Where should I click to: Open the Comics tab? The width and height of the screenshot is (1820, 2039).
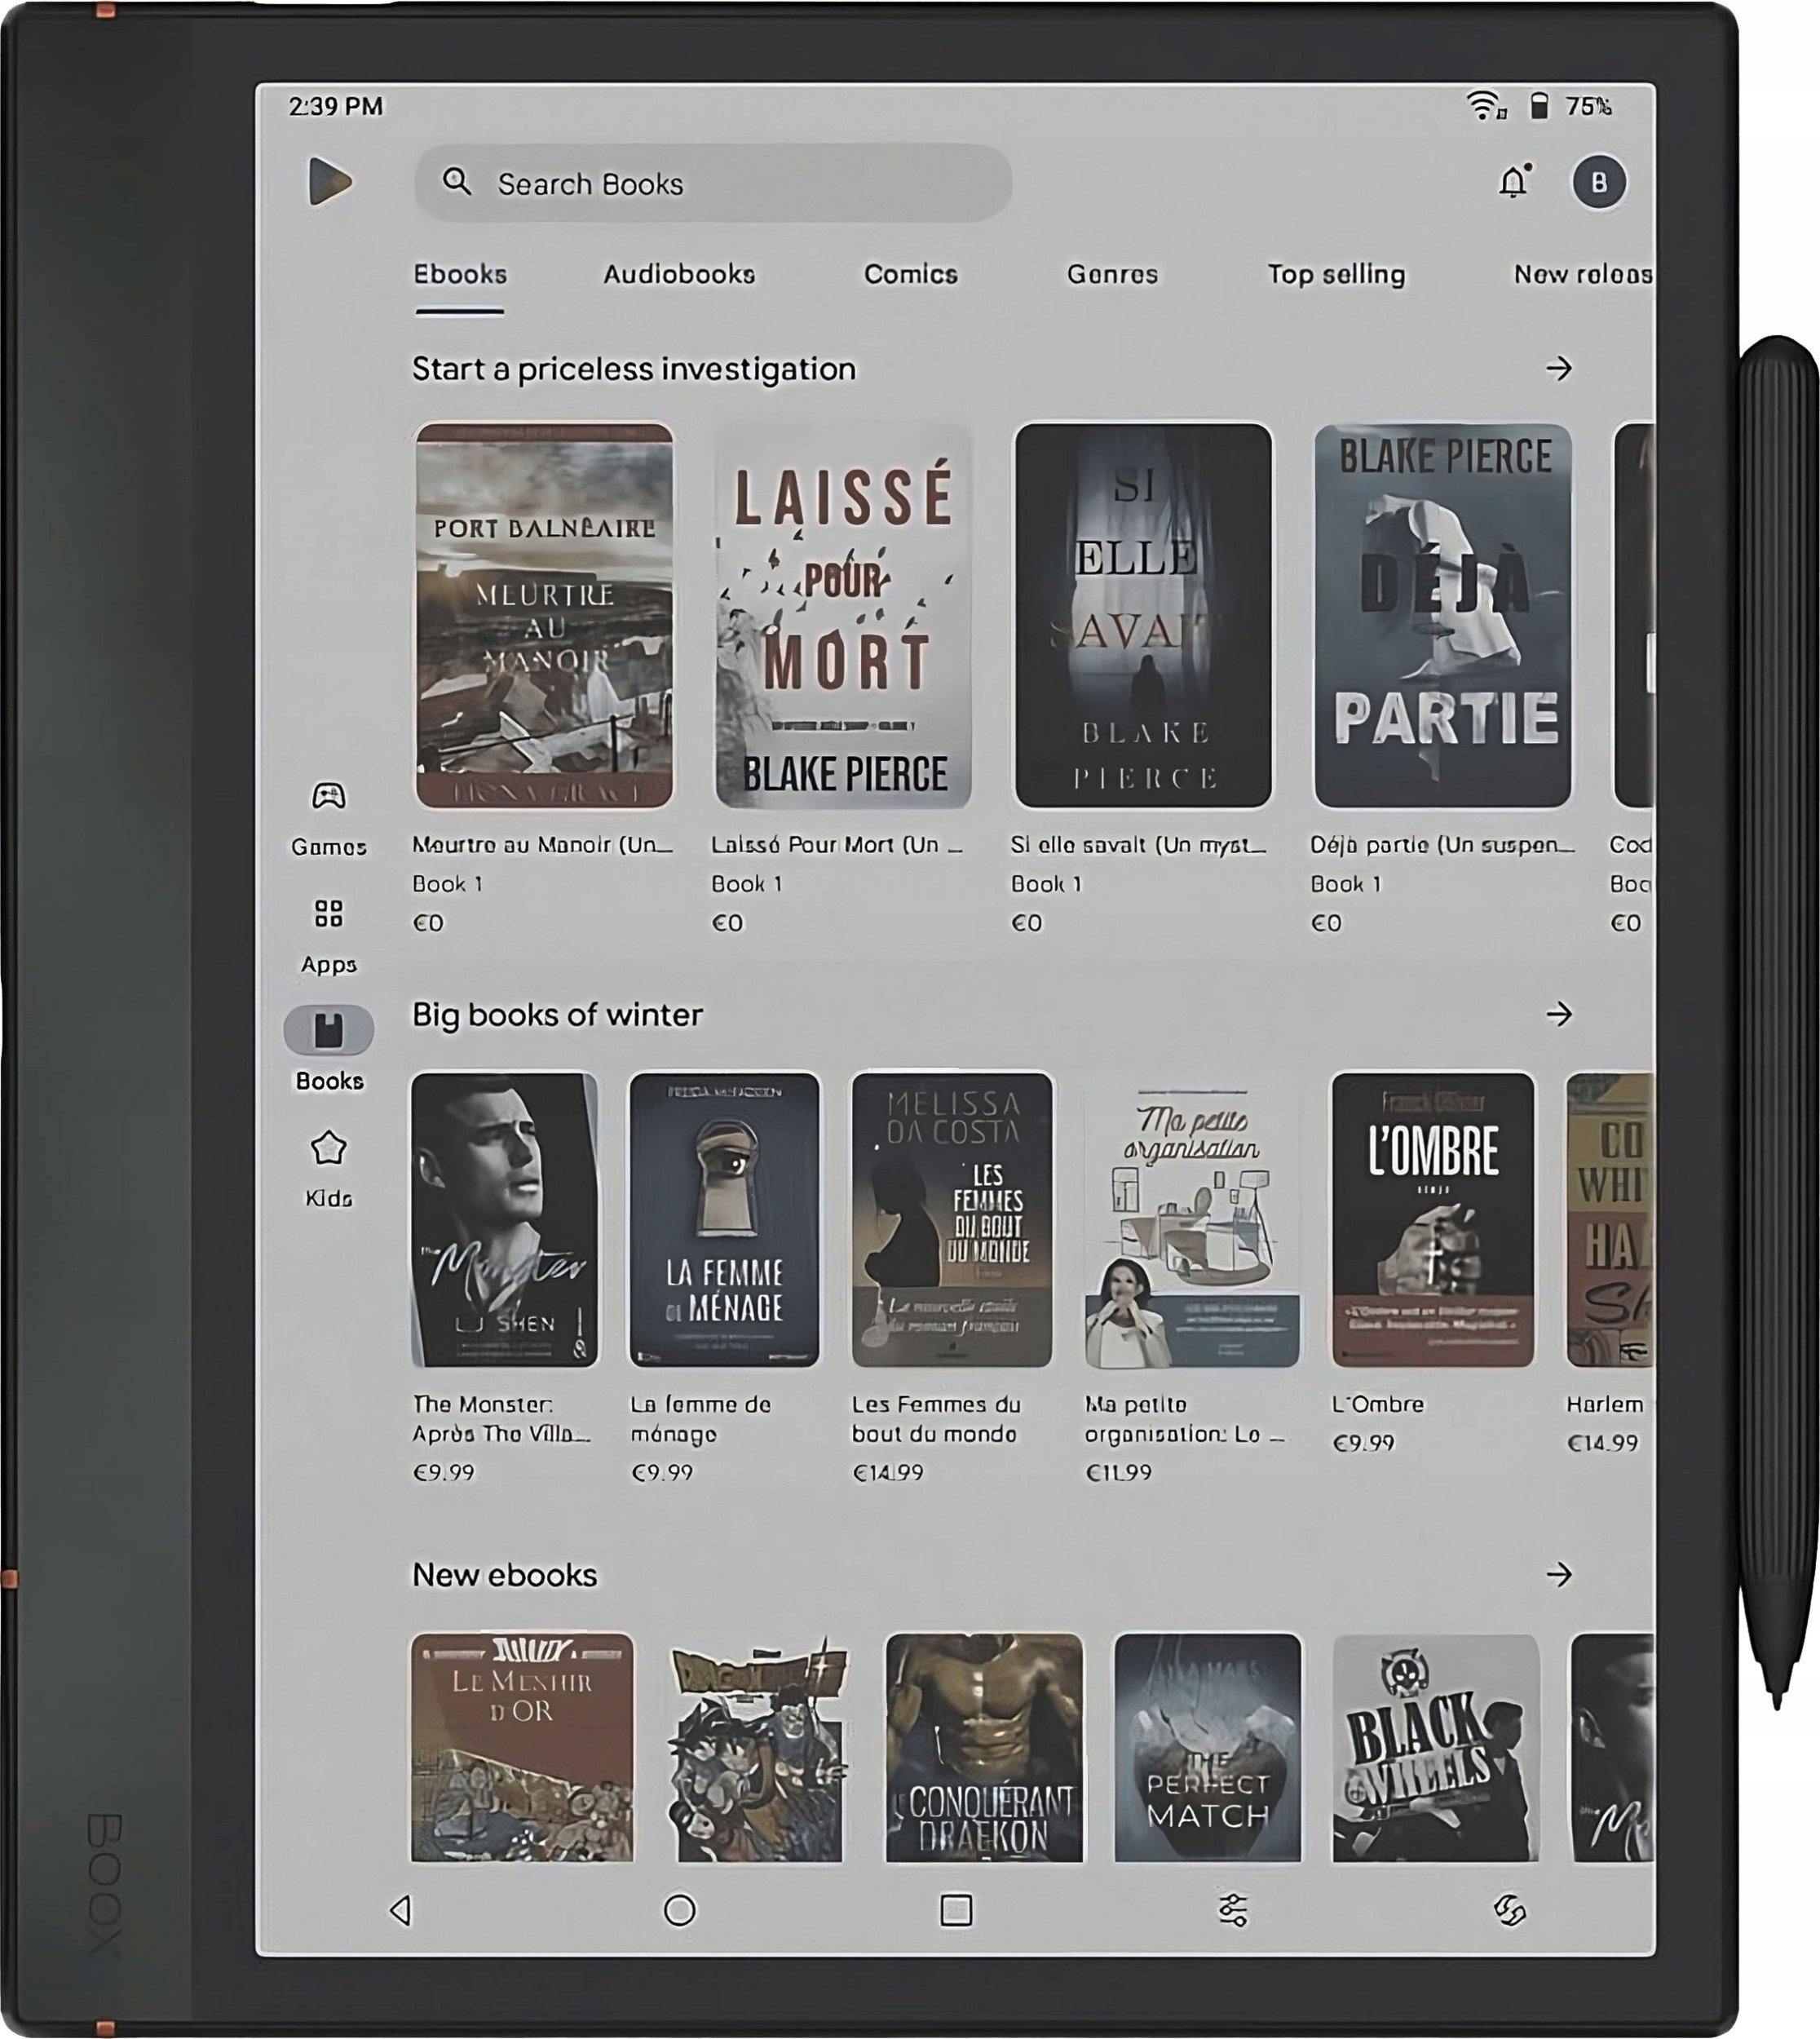tap(910, 275)
